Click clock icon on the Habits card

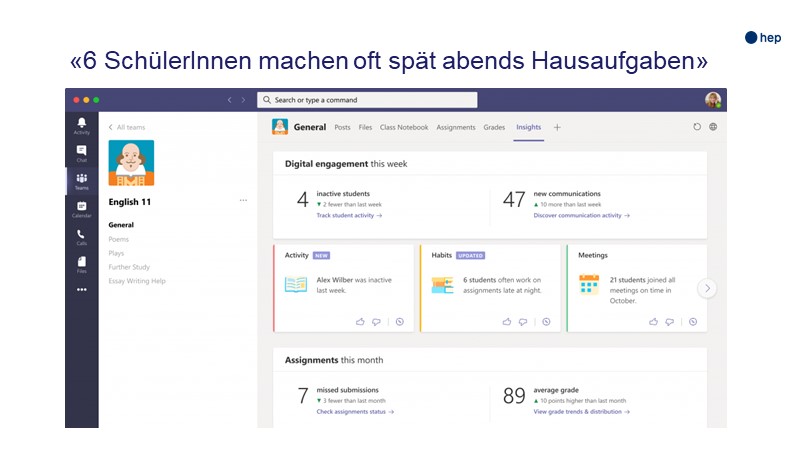tap(546, 322)
